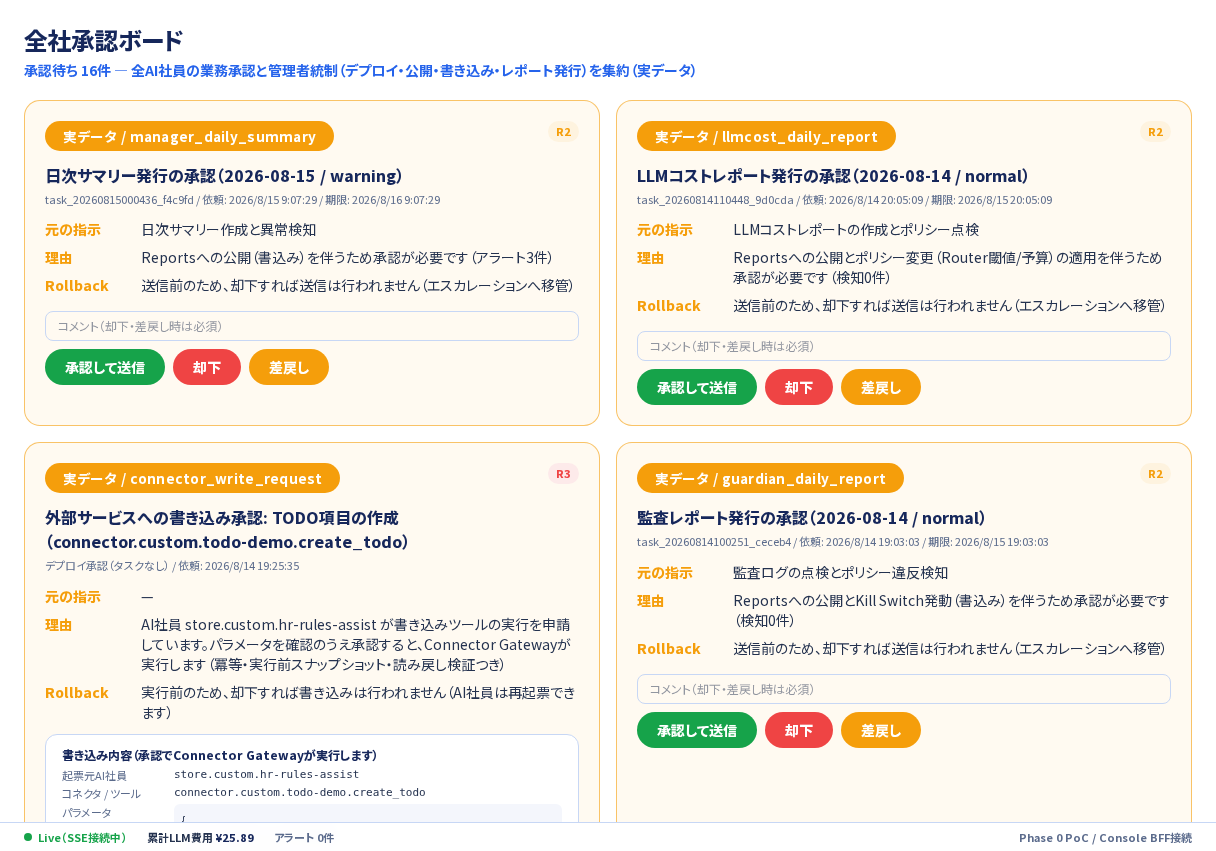This screenshot has width=1216, height=851.
Task: Click the 起票元AI社員 label
Action: pos(94,775)
